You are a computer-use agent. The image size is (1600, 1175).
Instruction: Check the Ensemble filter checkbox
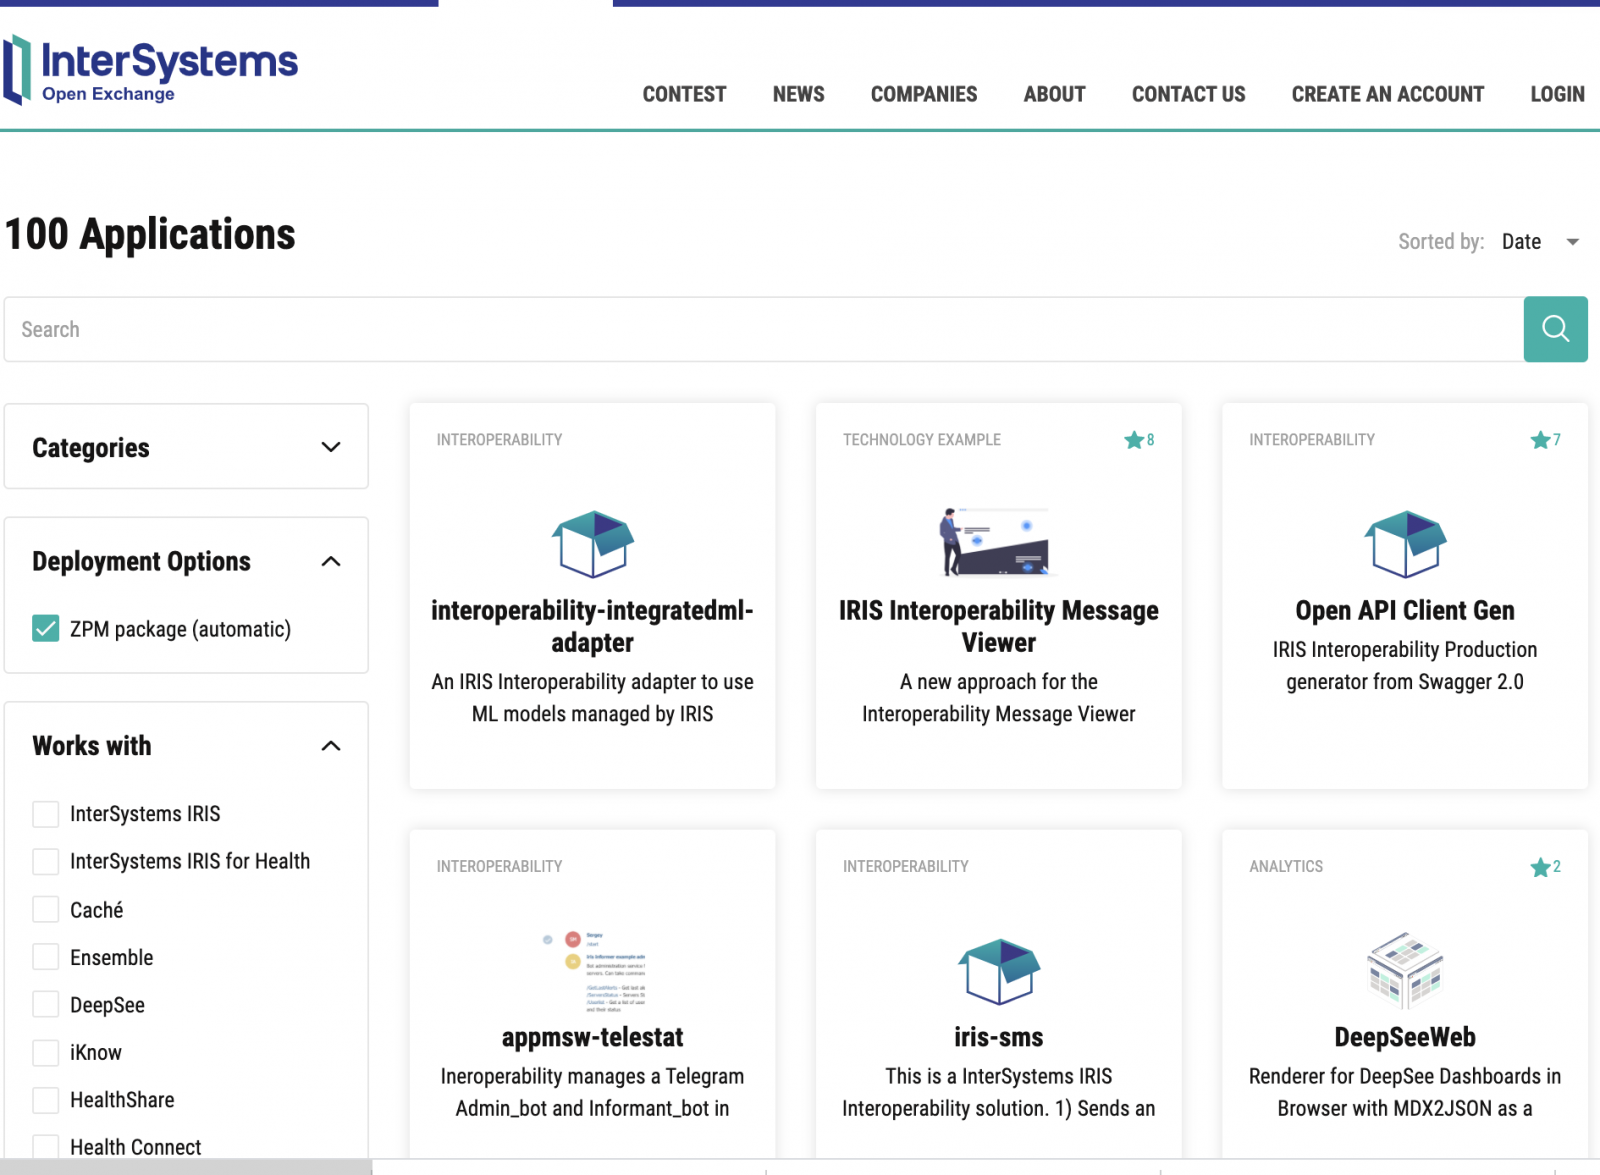pyautogui.click(x=46, y=957)
